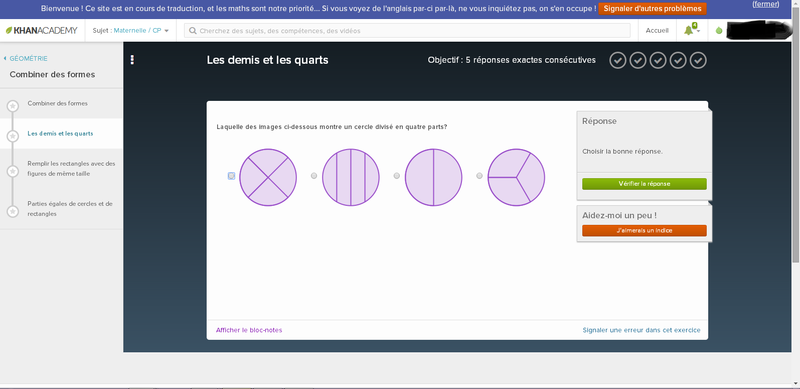Click the star beside Remplir les rectangles
800x389 pixels.
click(x=13, y=172)
